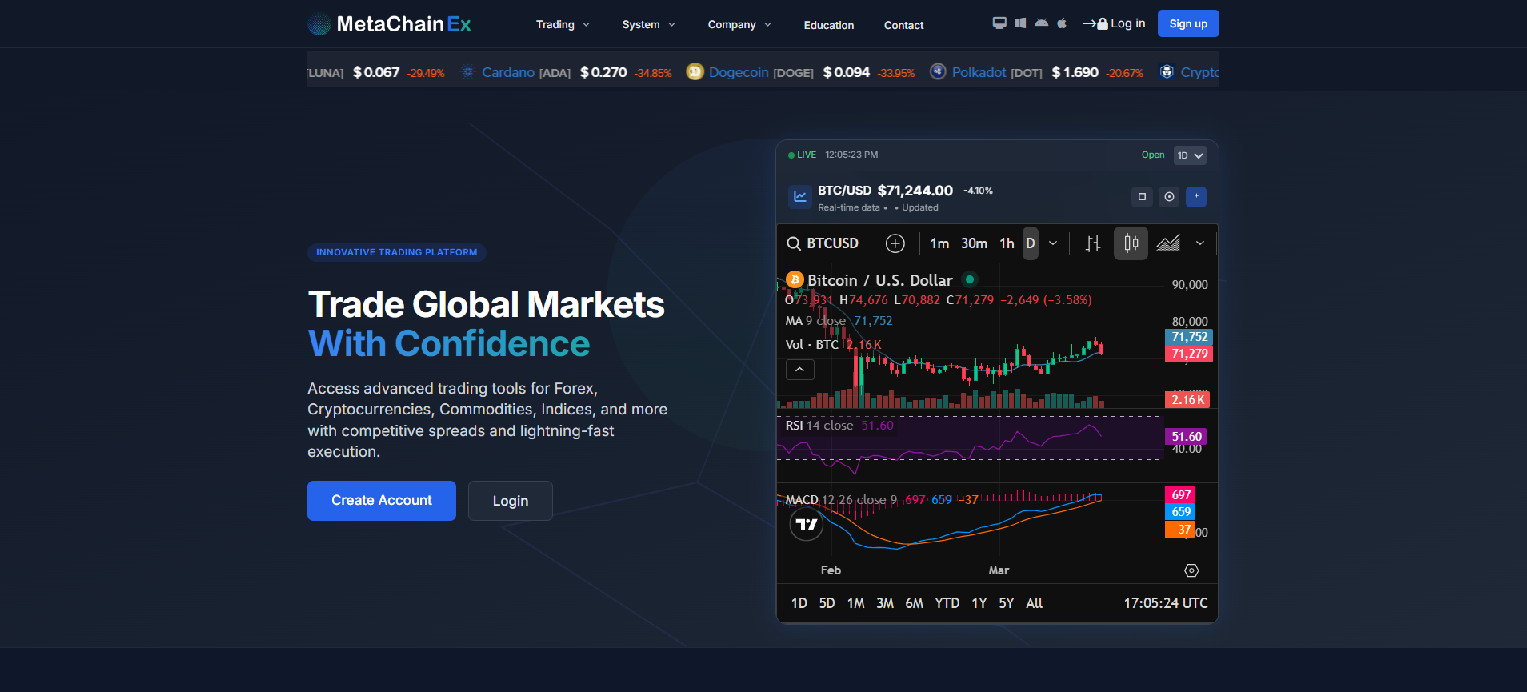Click the MetaChainEx logo
The width and height of the screenshot is (1527, 692).
tap(389, 24)
